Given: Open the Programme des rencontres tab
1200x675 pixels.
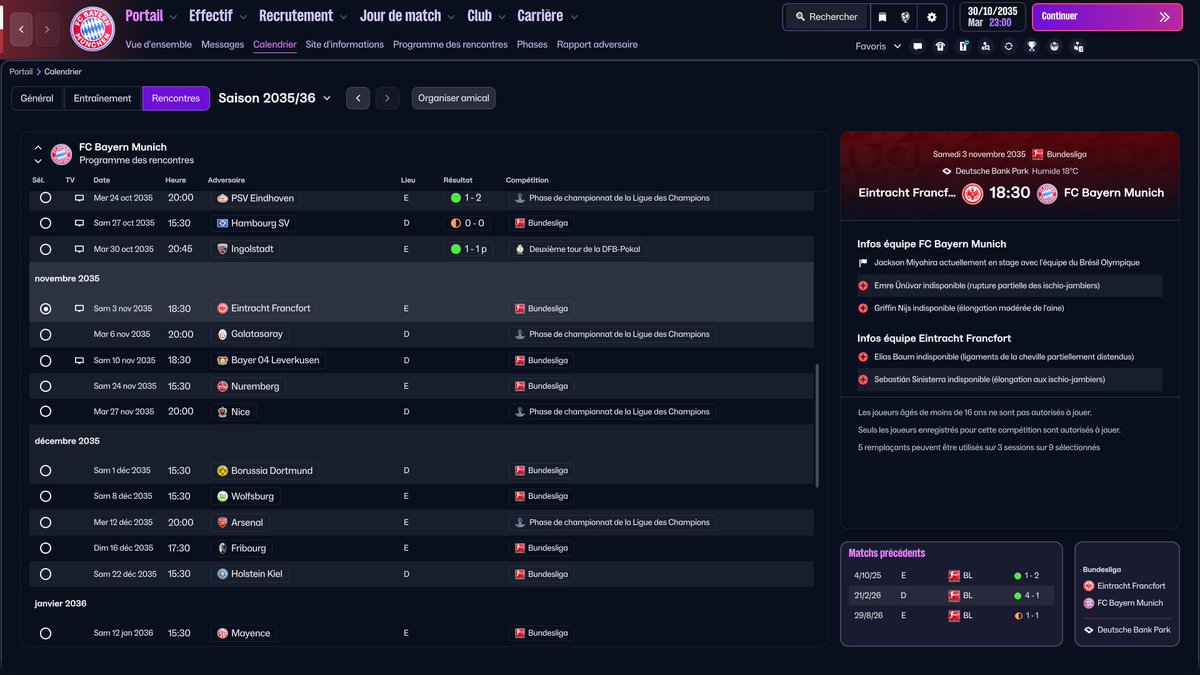Looking at the screenshot, I should click(450, 45).
